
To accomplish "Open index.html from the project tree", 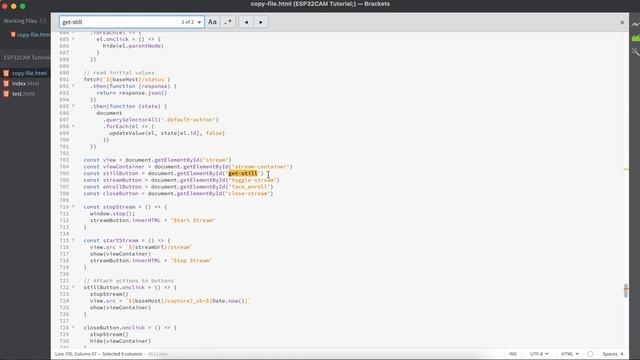I will pos(25,83).
